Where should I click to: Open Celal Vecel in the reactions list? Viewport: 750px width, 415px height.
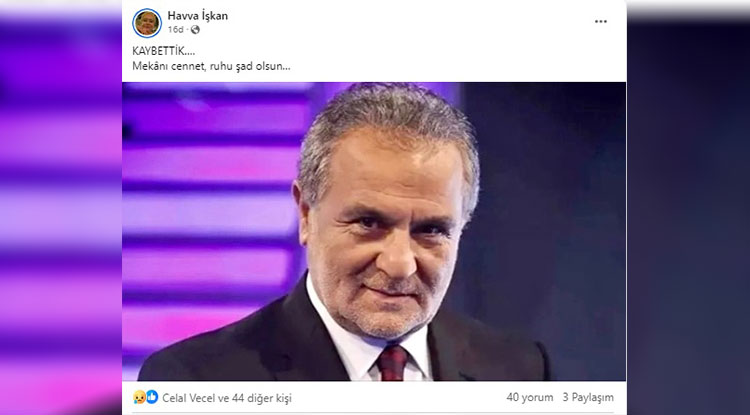pos(189,398)
